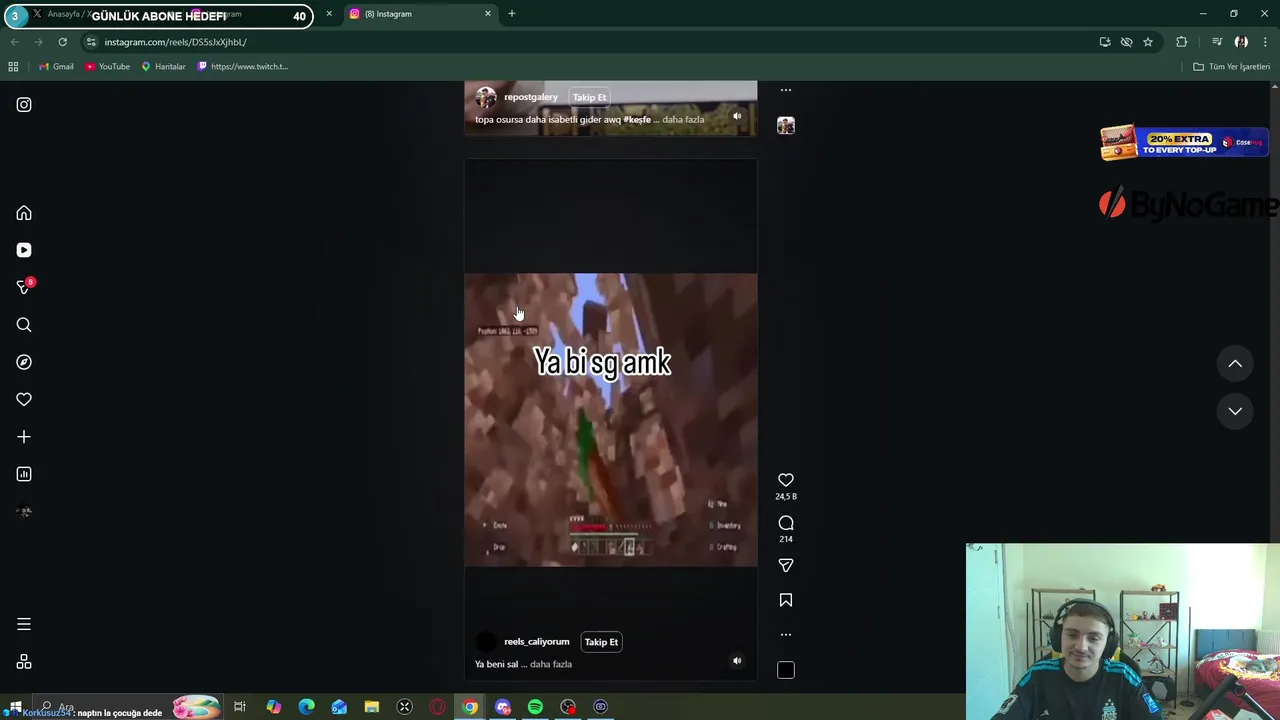Open the Chrome profile avatar
This screenshot has width=1280, height=720.
pos(1241,42)
